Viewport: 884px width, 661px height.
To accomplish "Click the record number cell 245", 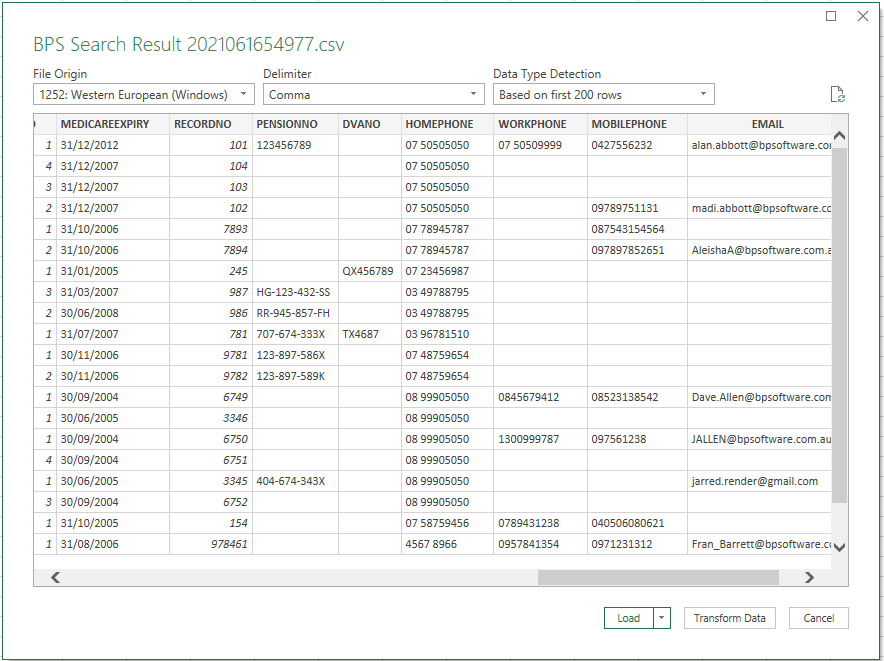I will (211, 271).
